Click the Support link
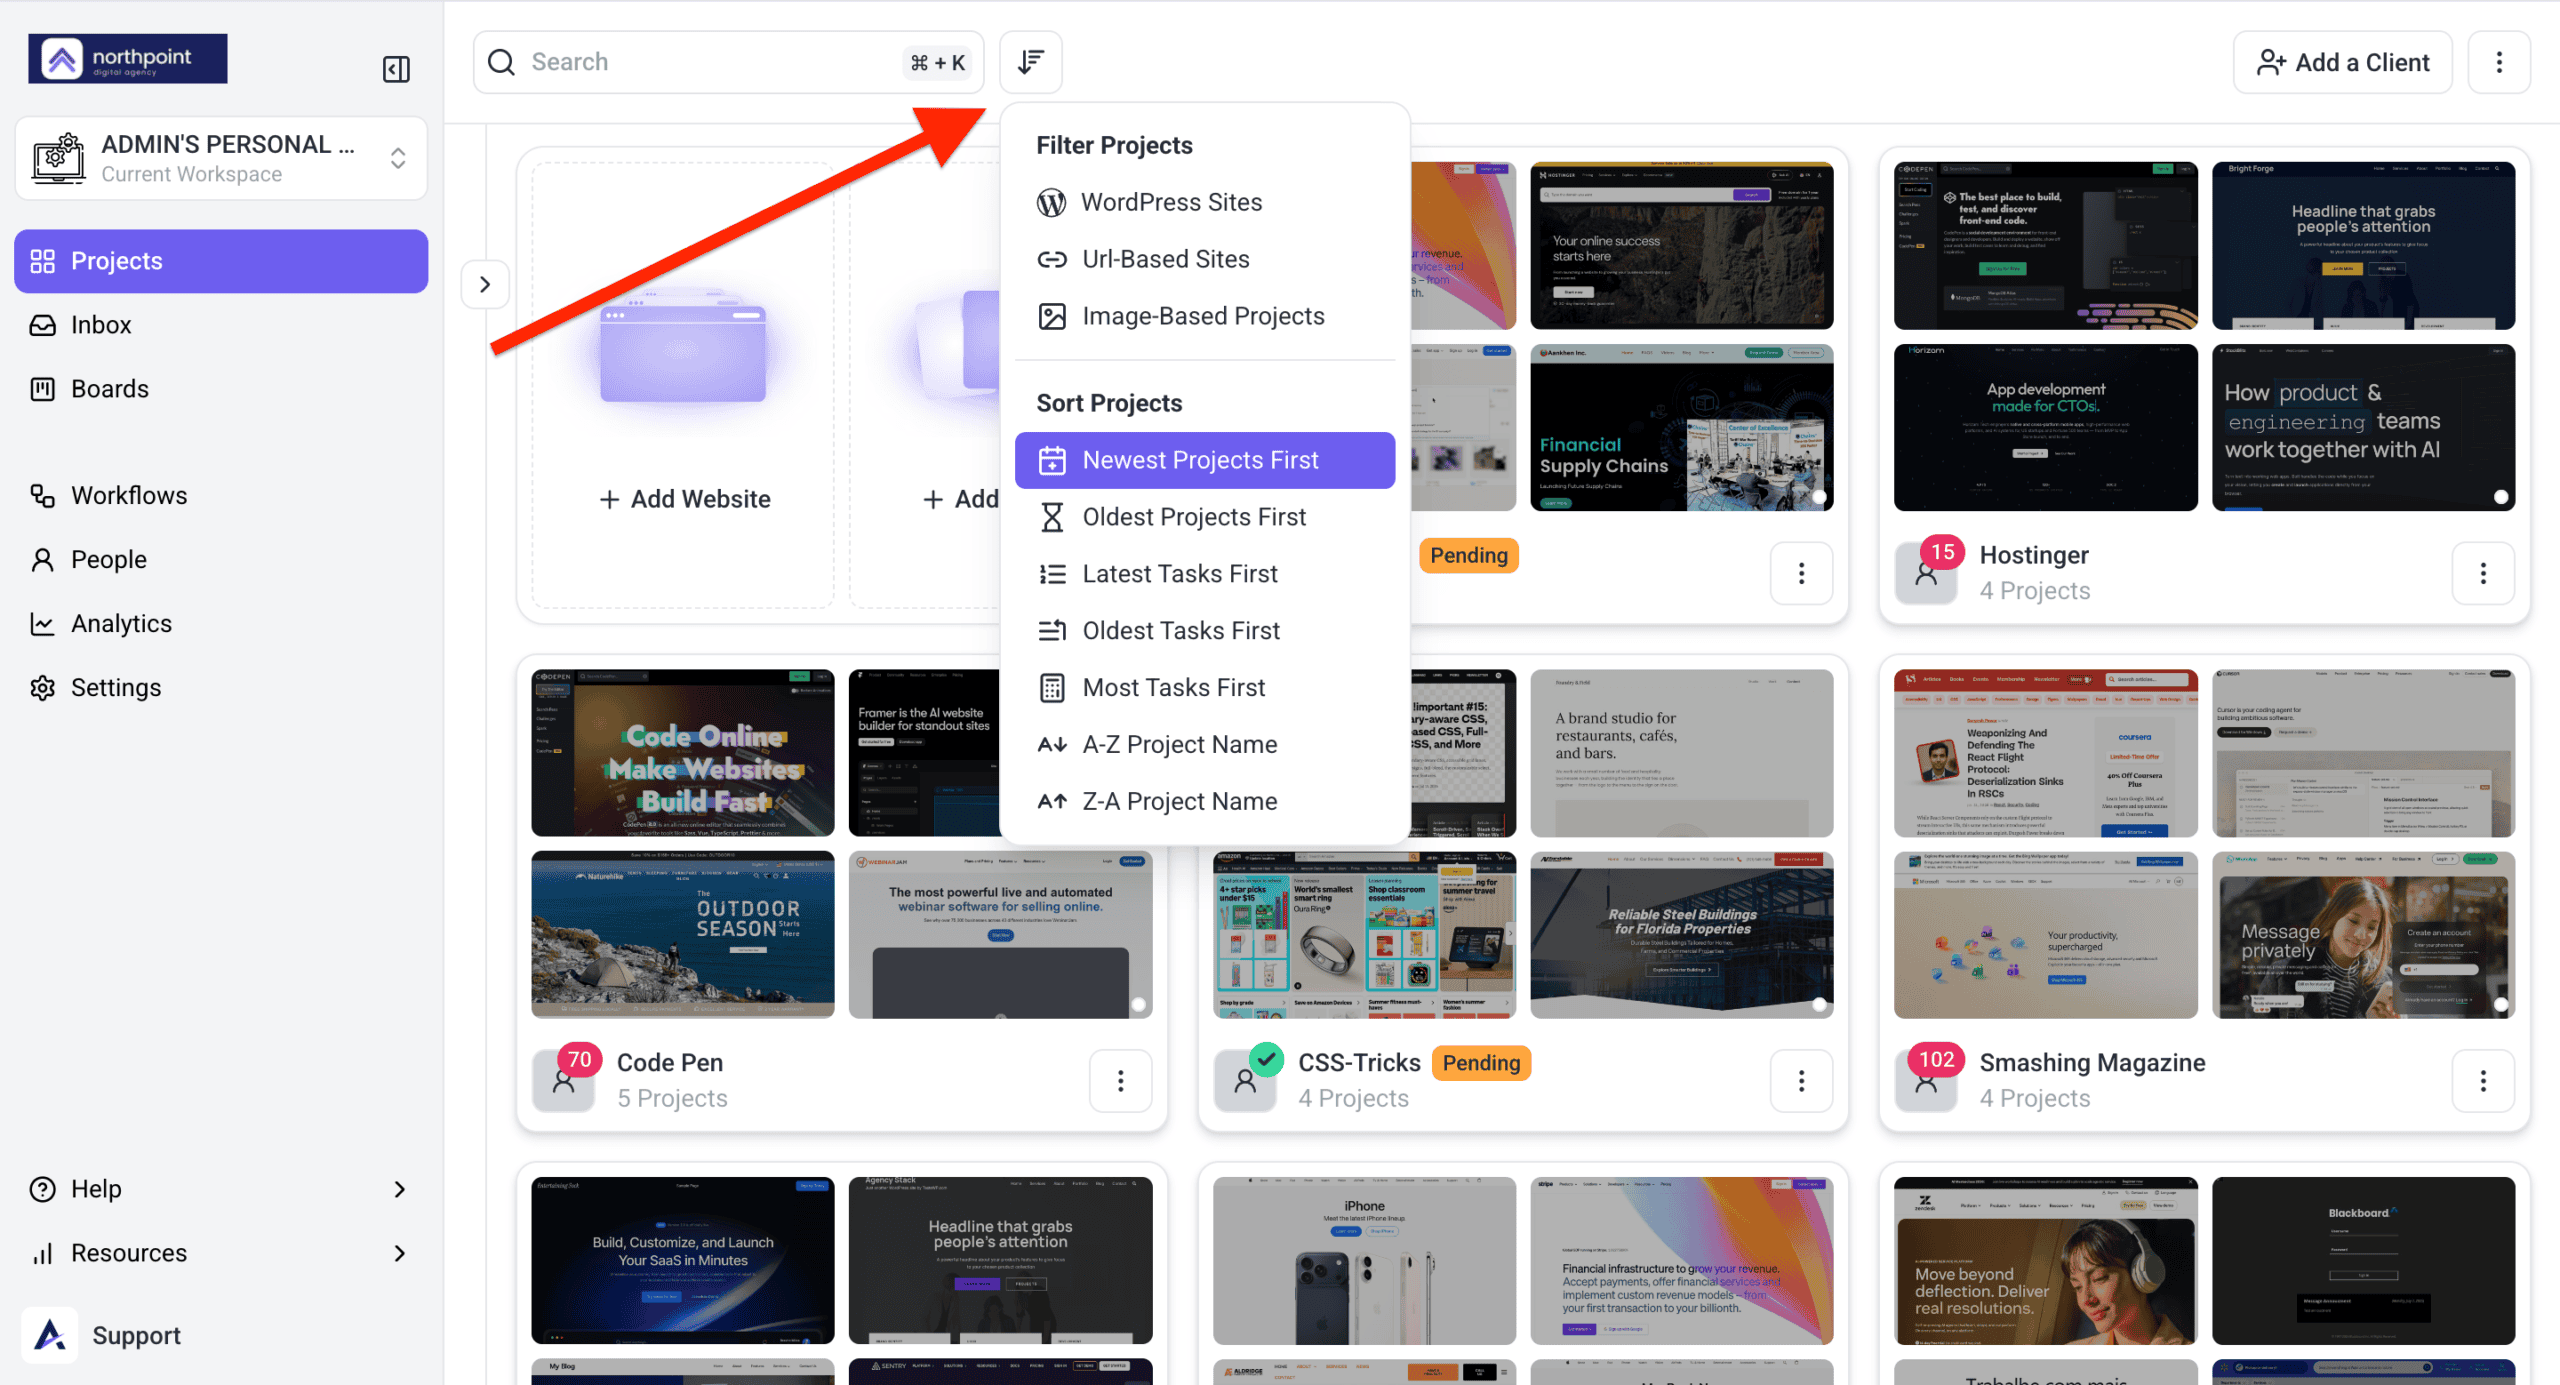2560x1385 pixels. [x=136, y=1336]
